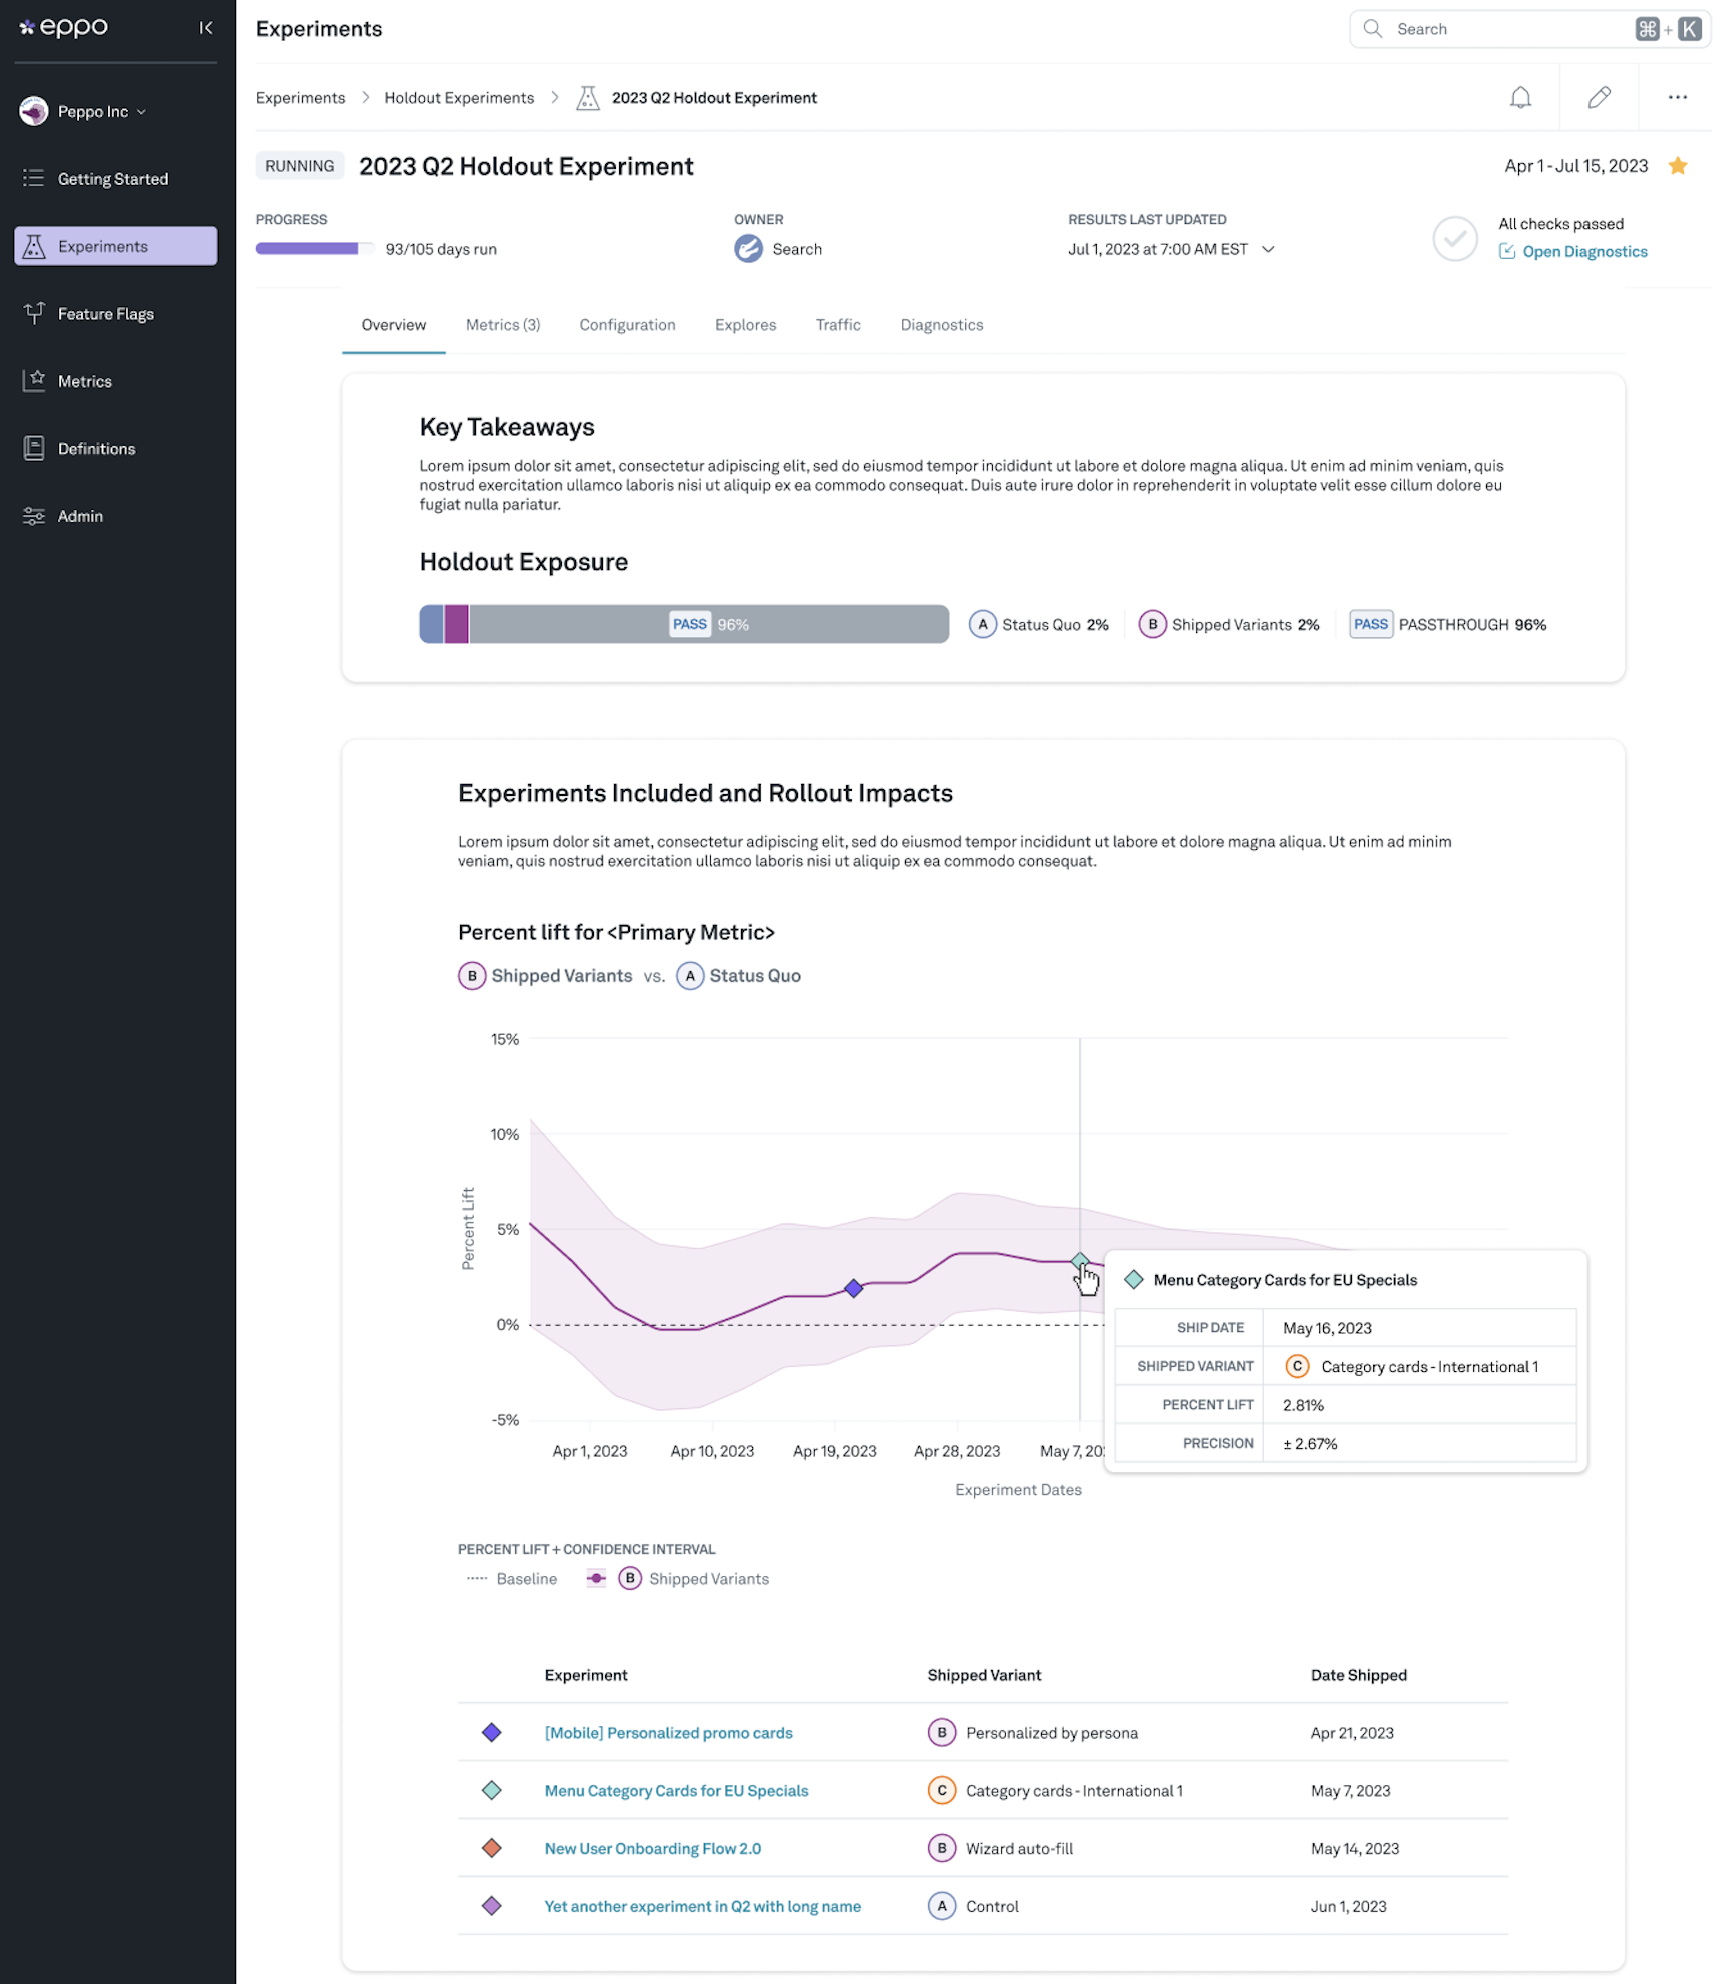This screenshot has width=1722, height=1984.
Task: Open Holdout Experiments from the breadcrumb
Action: point(459,97)
